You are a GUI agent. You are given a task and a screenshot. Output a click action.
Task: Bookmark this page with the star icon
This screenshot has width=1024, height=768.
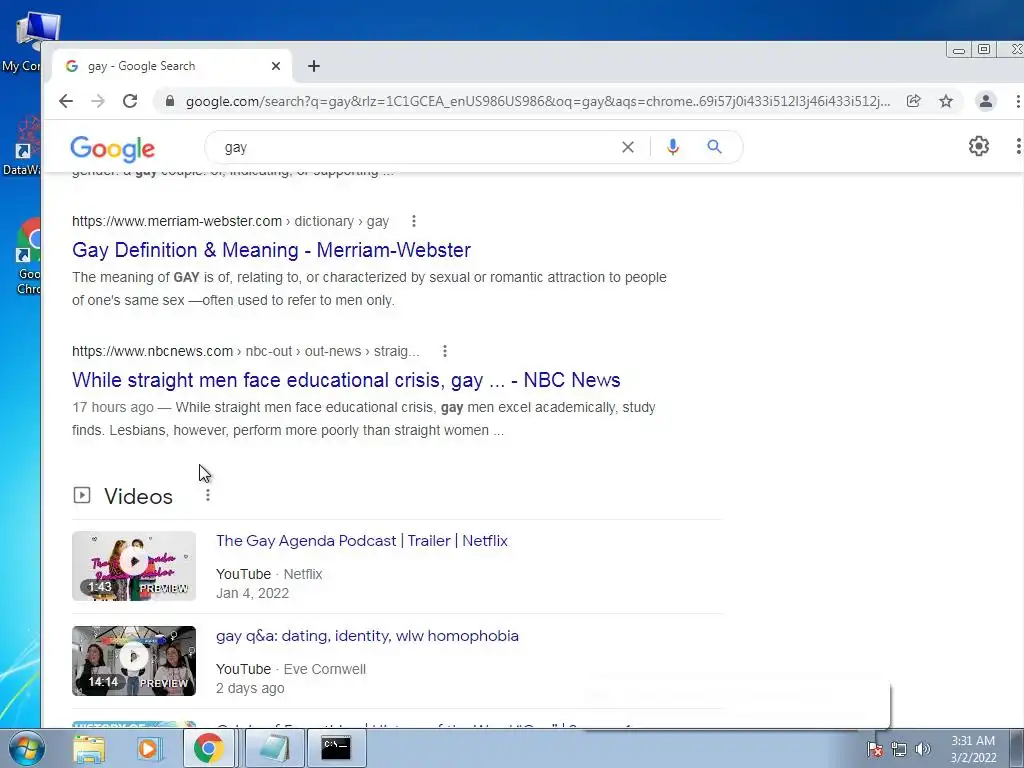[946, 101]
